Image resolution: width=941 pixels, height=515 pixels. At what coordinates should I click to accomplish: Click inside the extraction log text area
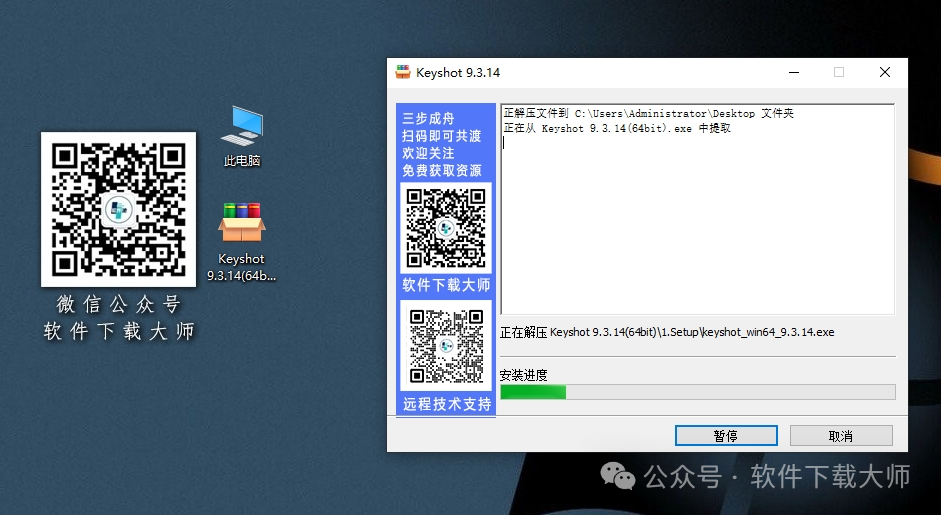pos(697,209)
